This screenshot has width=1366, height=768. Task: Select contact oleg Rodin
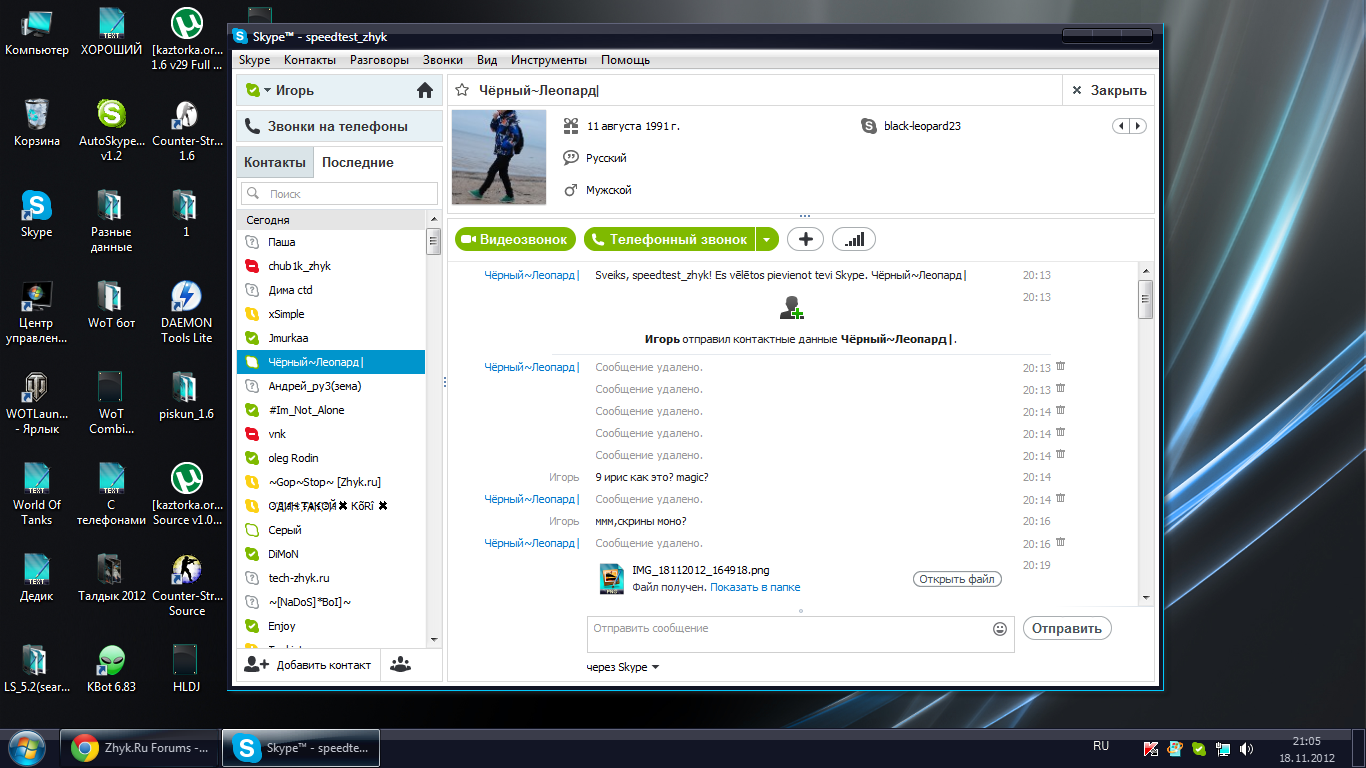(331, 458)
